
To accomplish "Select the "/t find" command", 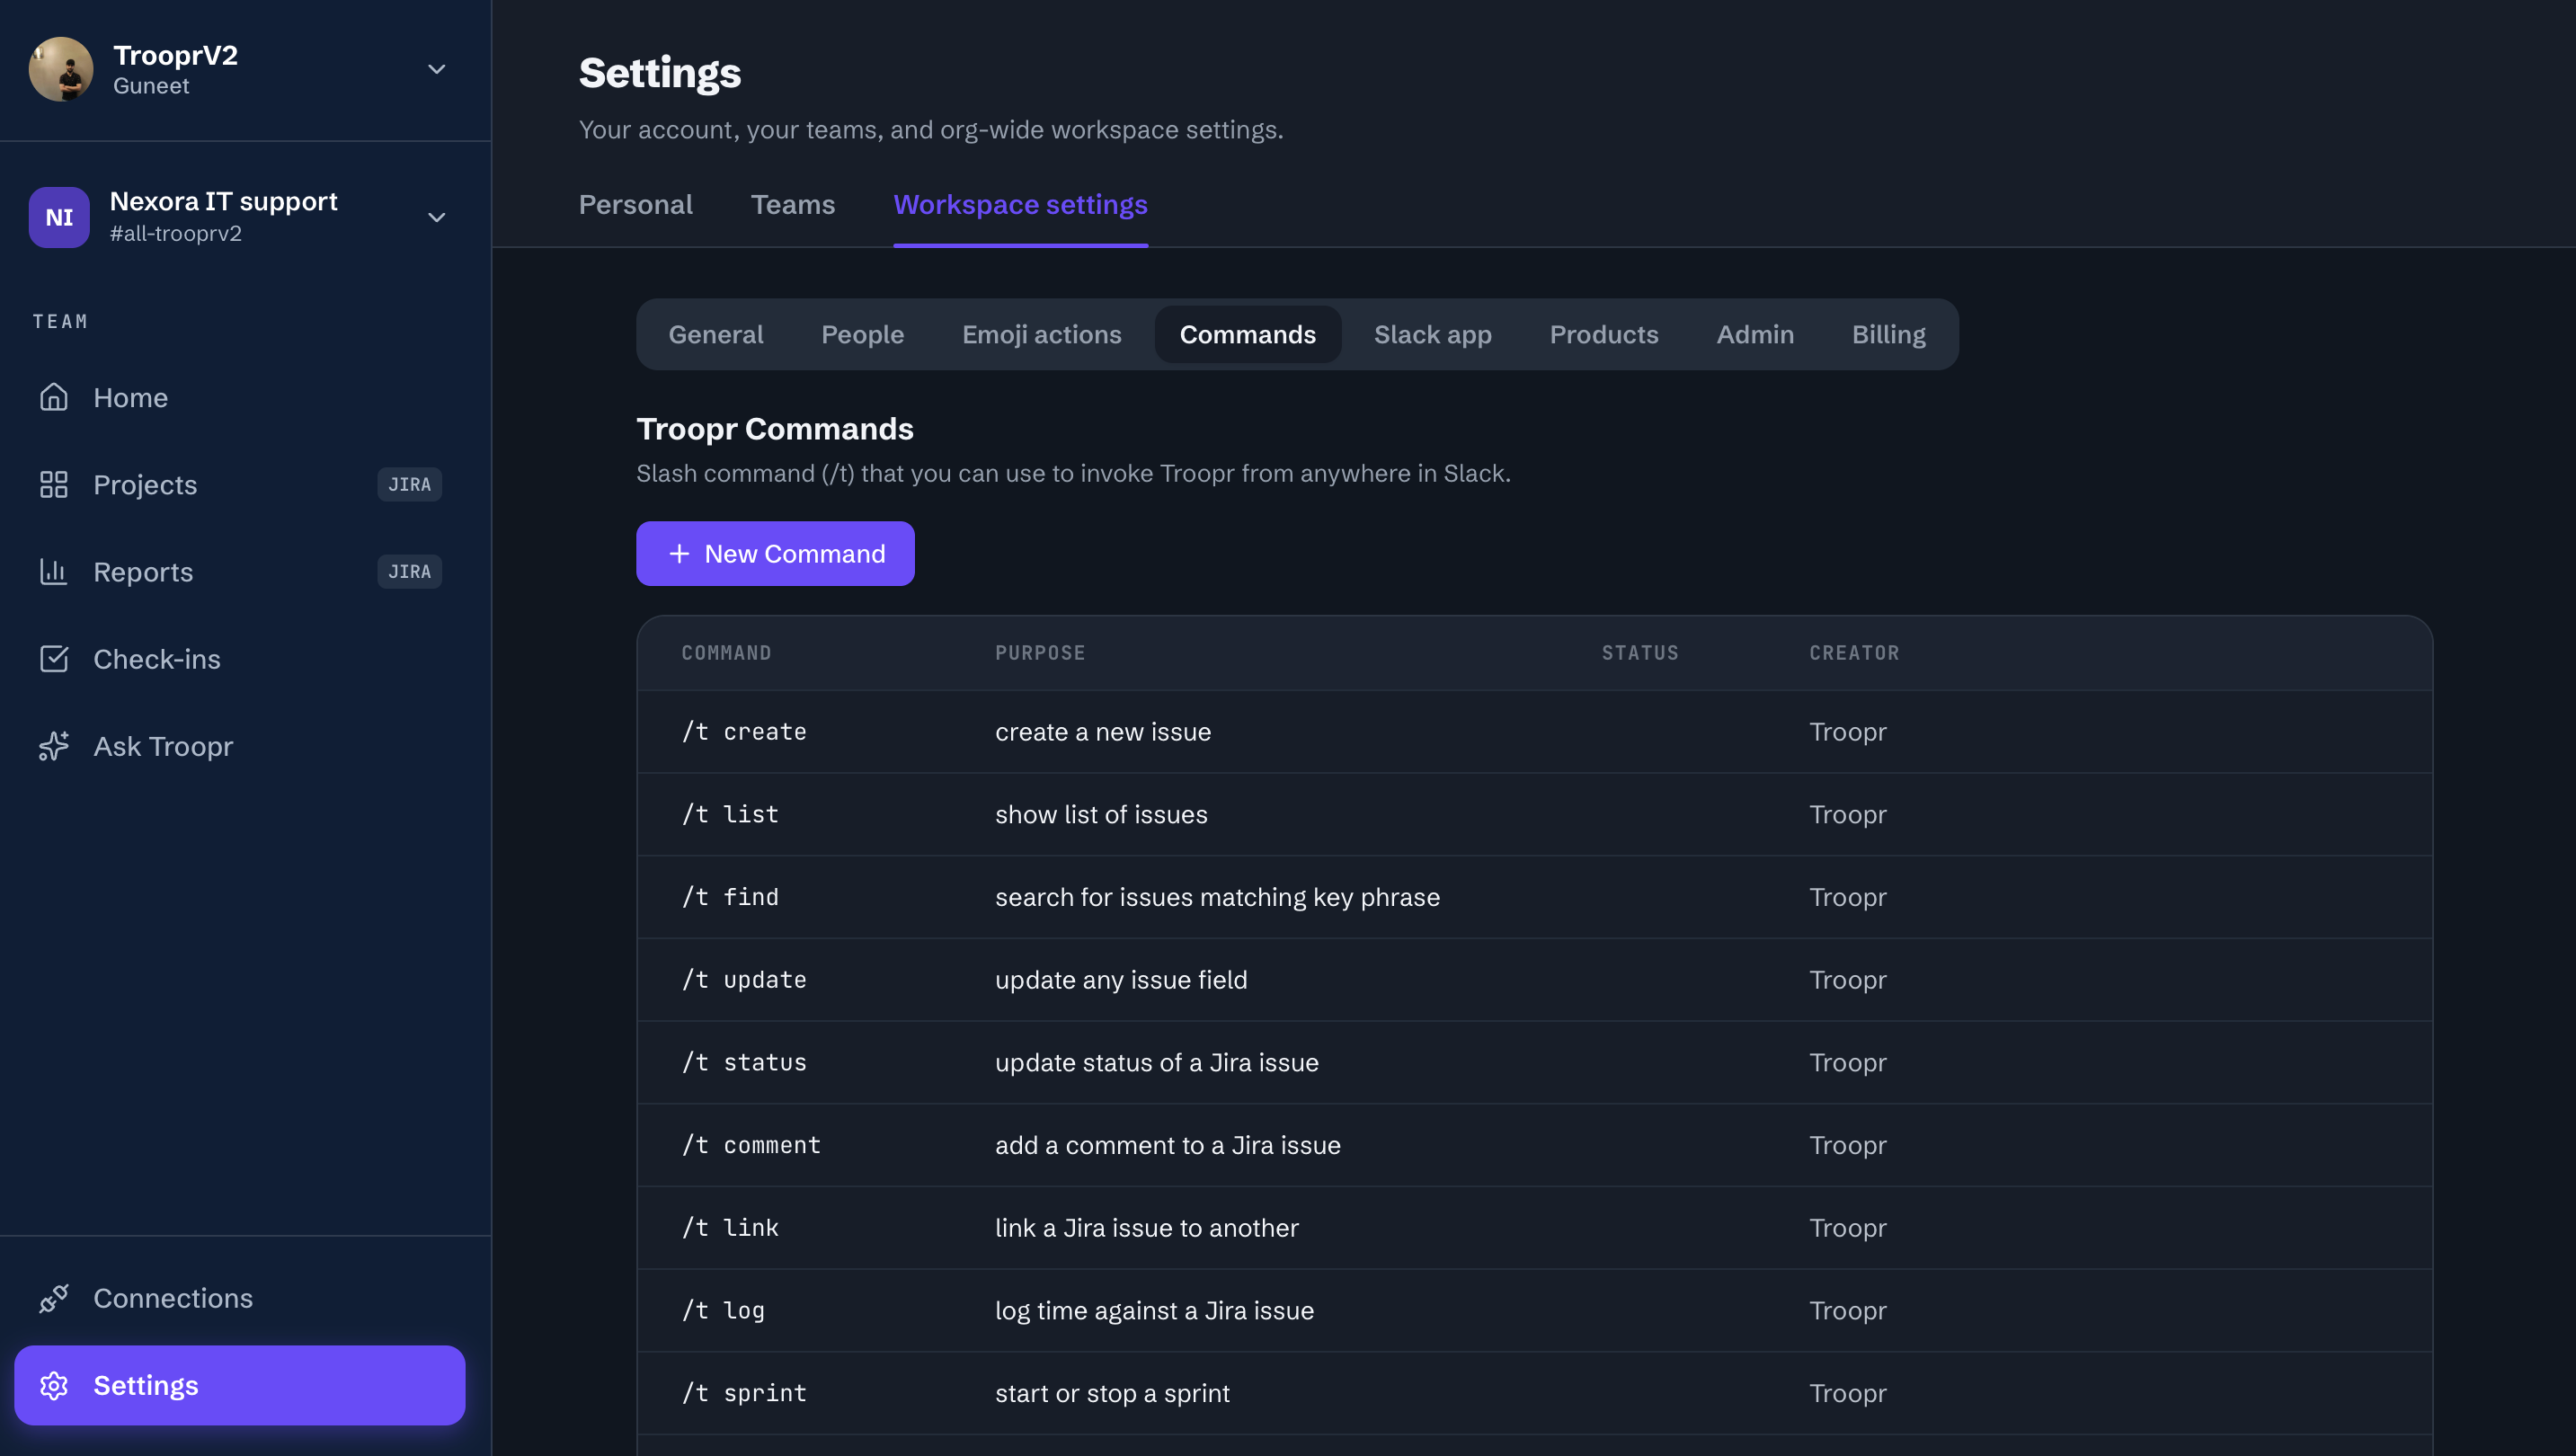I will [730, 897].
